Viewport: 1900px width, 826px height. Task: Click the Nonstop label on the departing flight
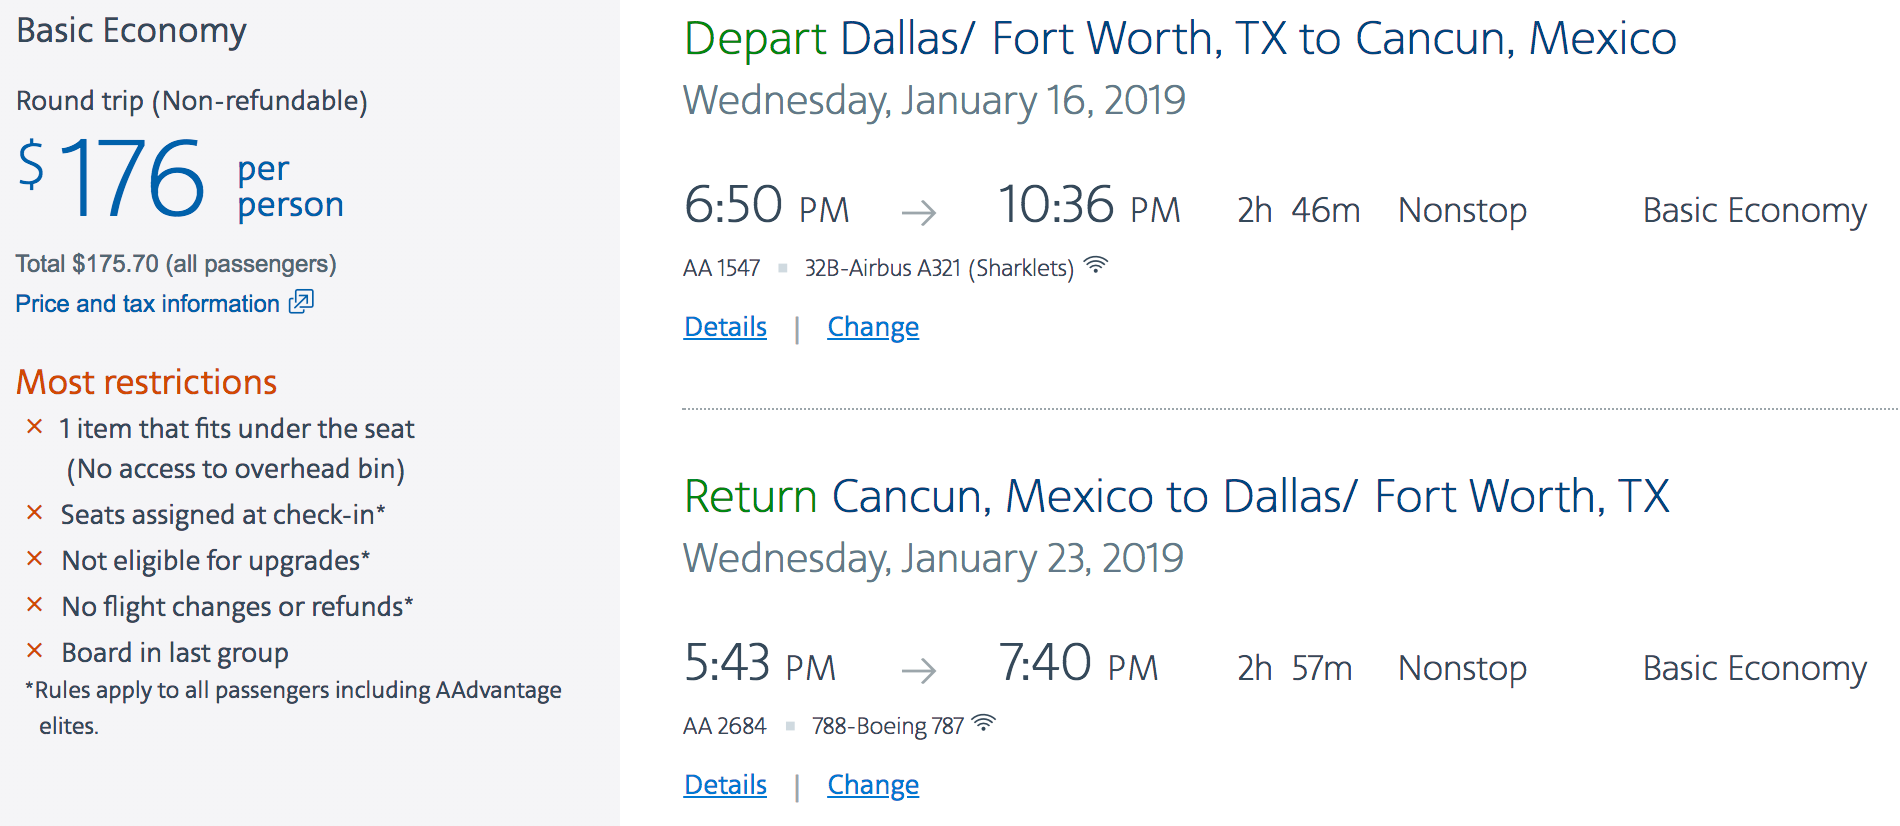(x=1462, y=210)
